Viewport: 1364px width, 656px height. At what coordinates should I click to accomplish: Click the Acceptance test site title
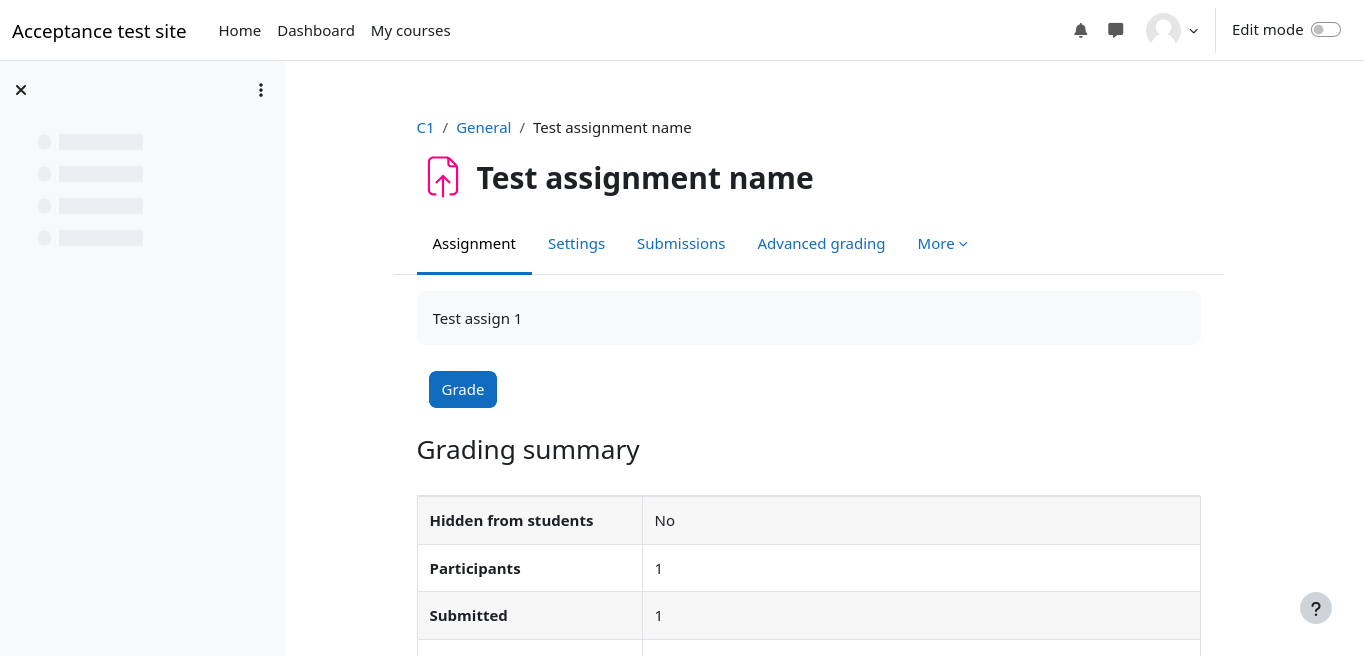(x=99, y=31)
